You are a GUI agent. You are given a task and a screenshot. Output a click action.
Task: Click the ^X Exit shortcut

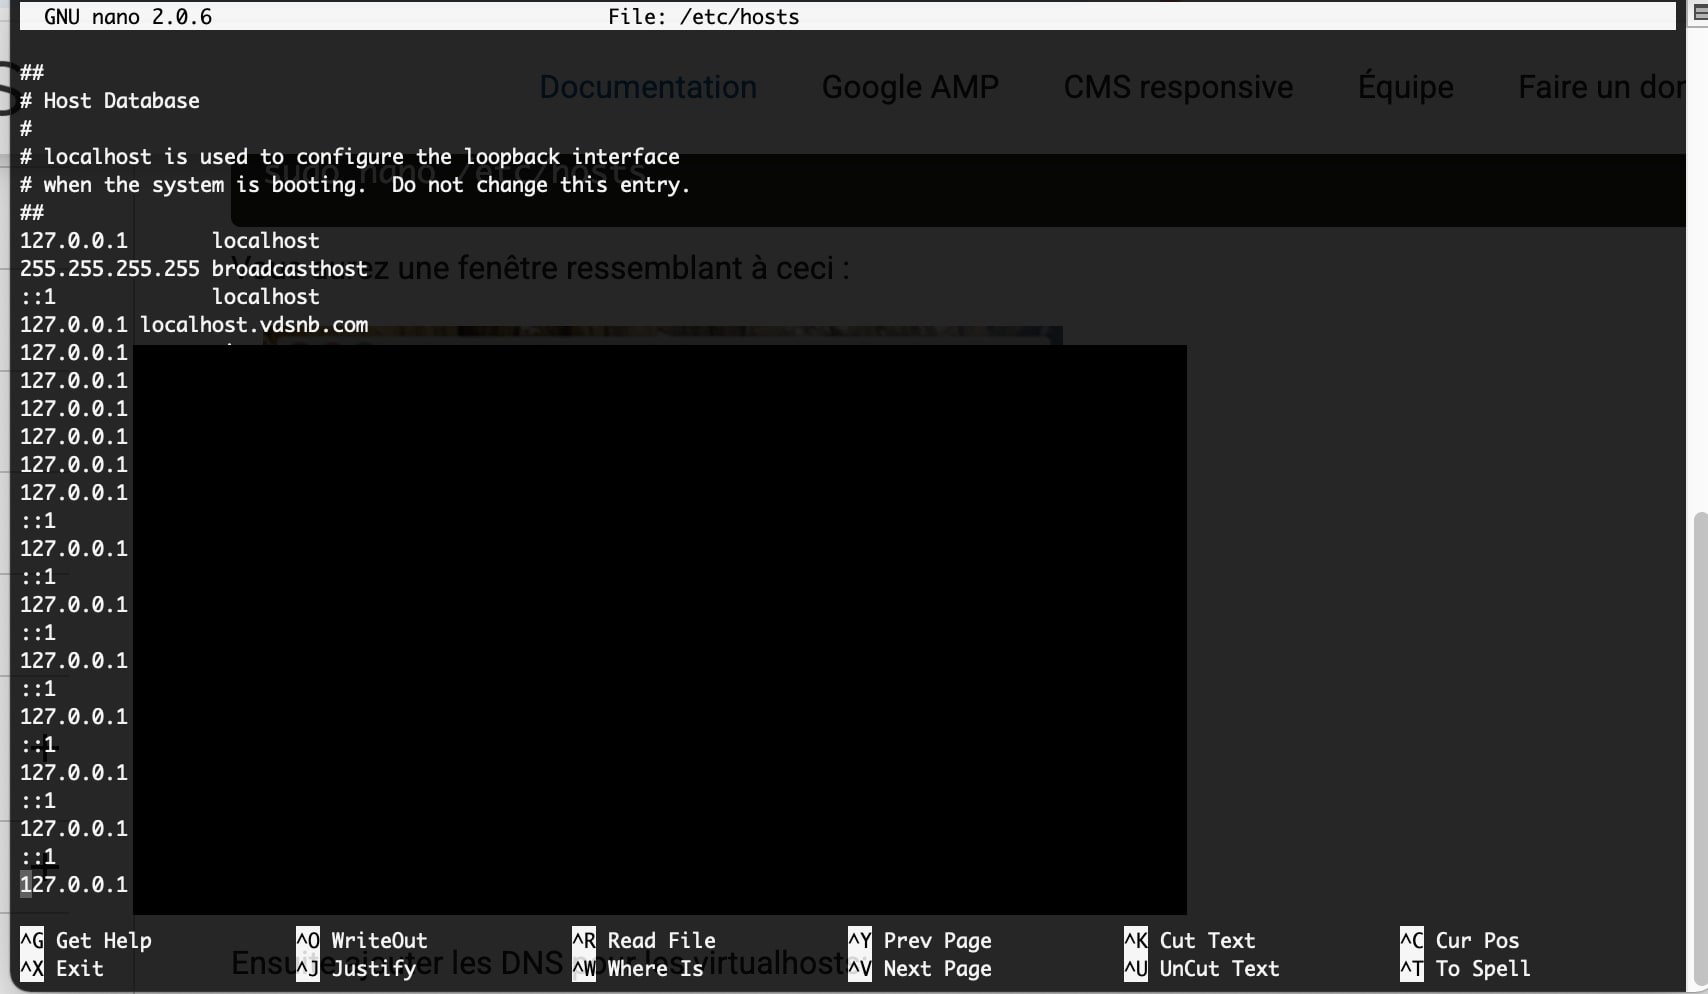point(62,968)
